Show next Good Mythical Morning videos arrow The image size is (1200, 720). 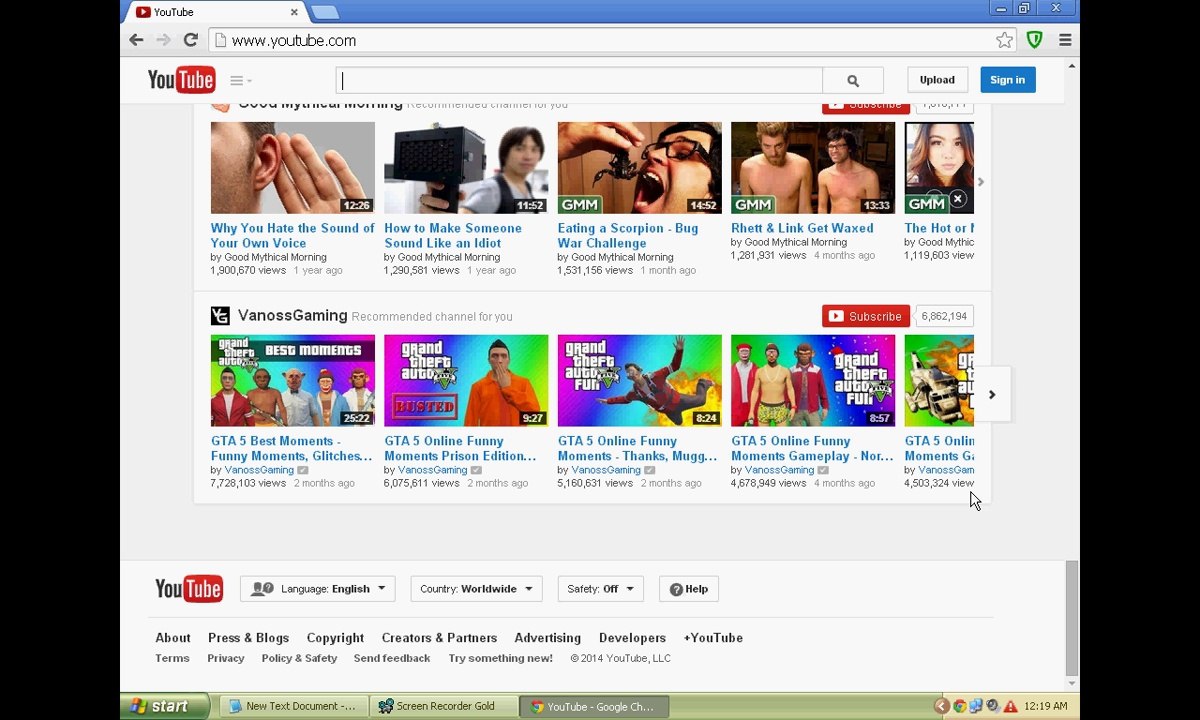tap(981, 182)
